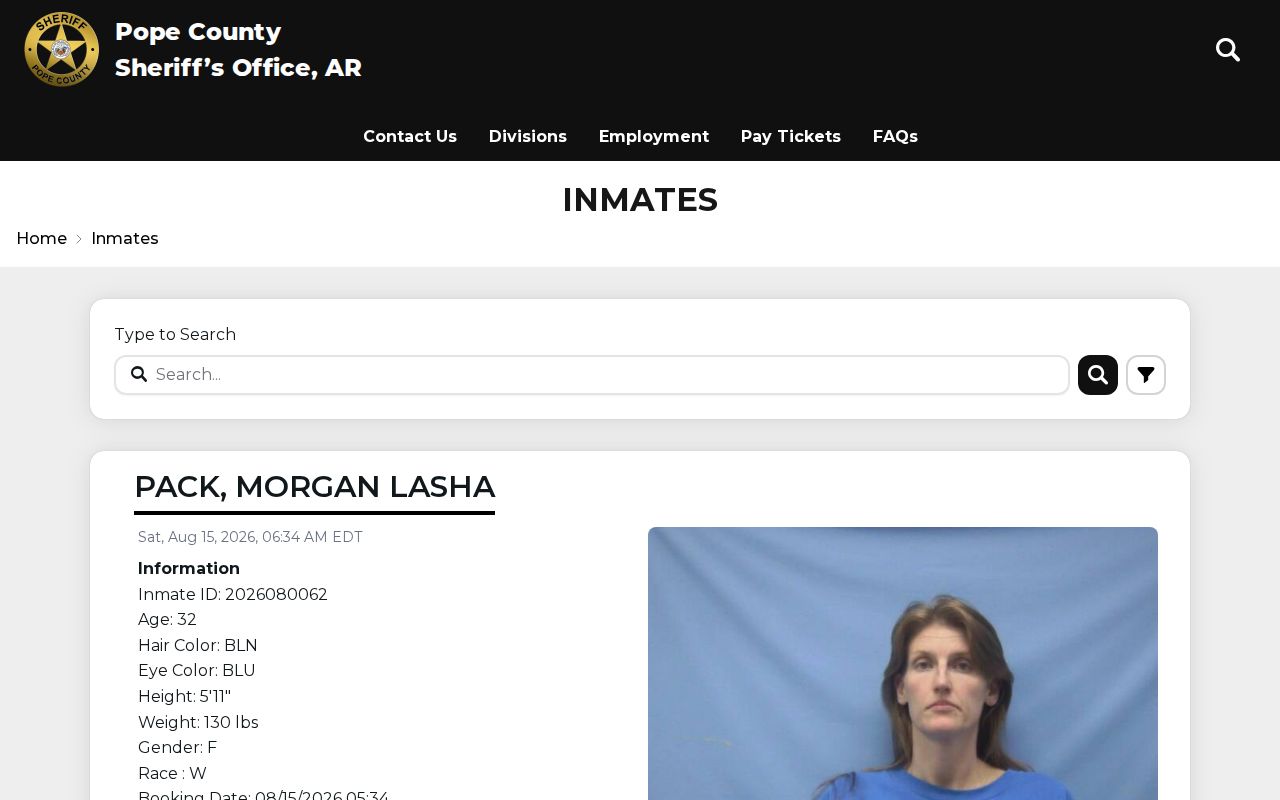Submit inmate search with black magnifier button

pyautogui.click(x=1098, y=375)
